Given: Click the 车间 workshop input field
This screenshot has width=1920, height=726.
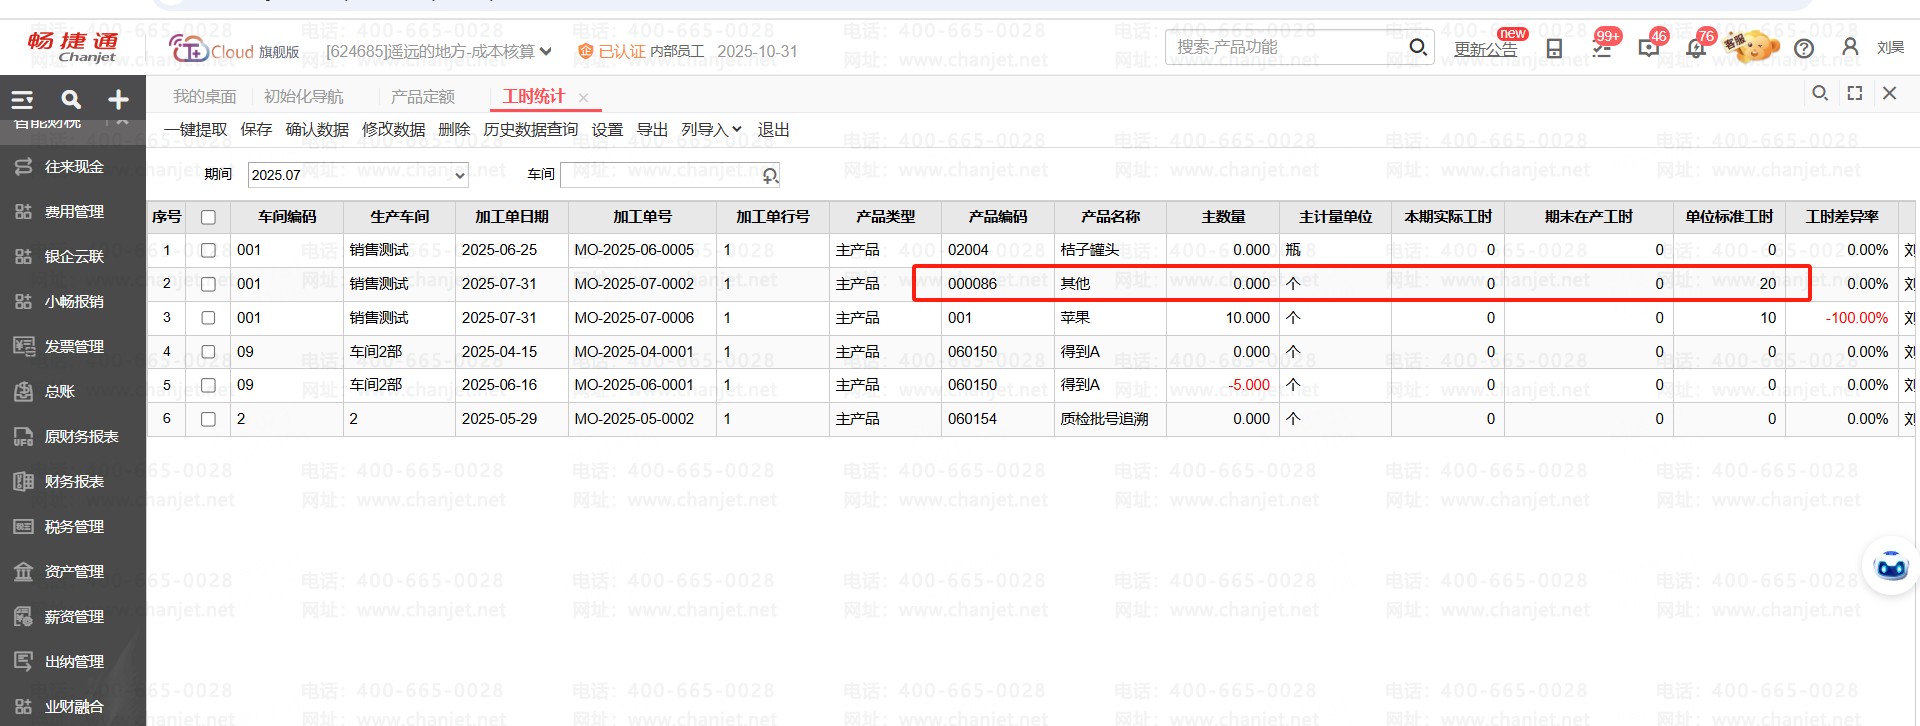Looking at the screenshot, I should 660,175.
